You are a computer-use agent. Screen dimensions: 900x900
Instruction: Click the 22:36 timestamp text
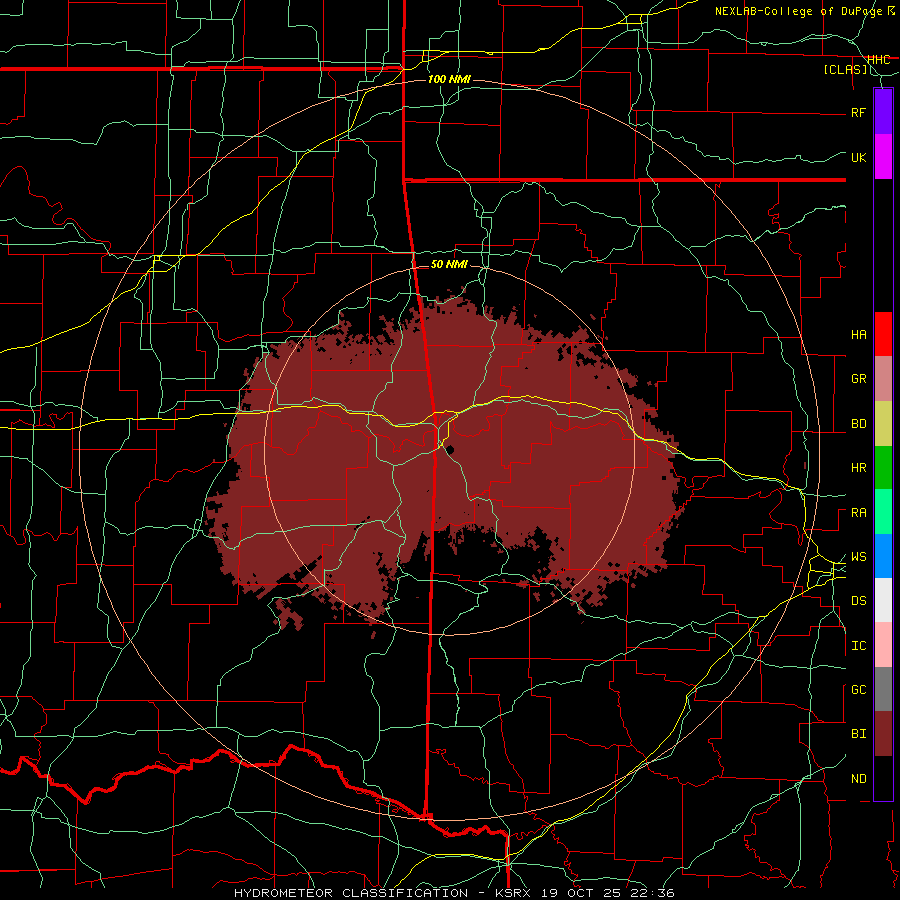654,893
